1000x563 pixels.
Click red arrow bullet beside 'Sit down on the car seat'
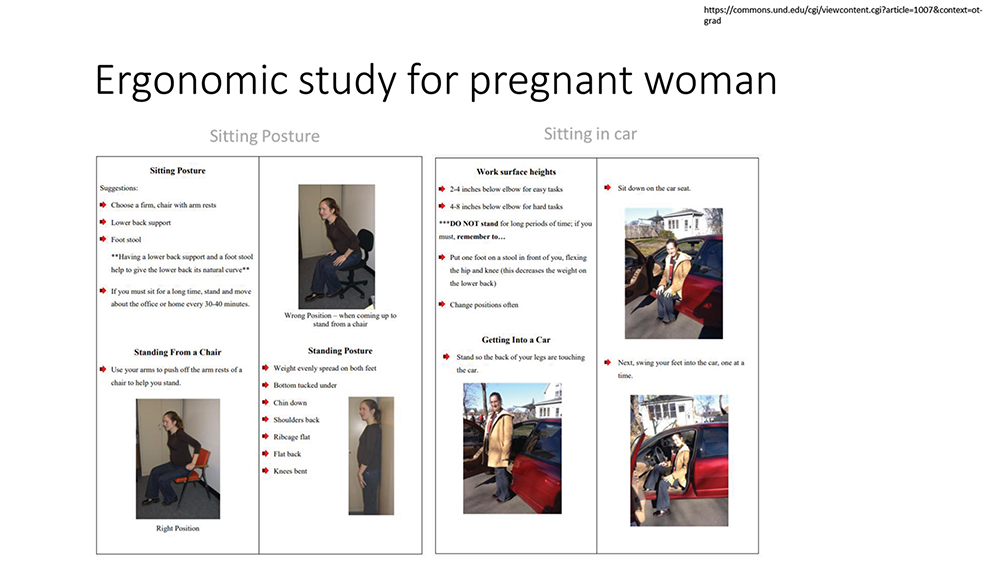607,187
